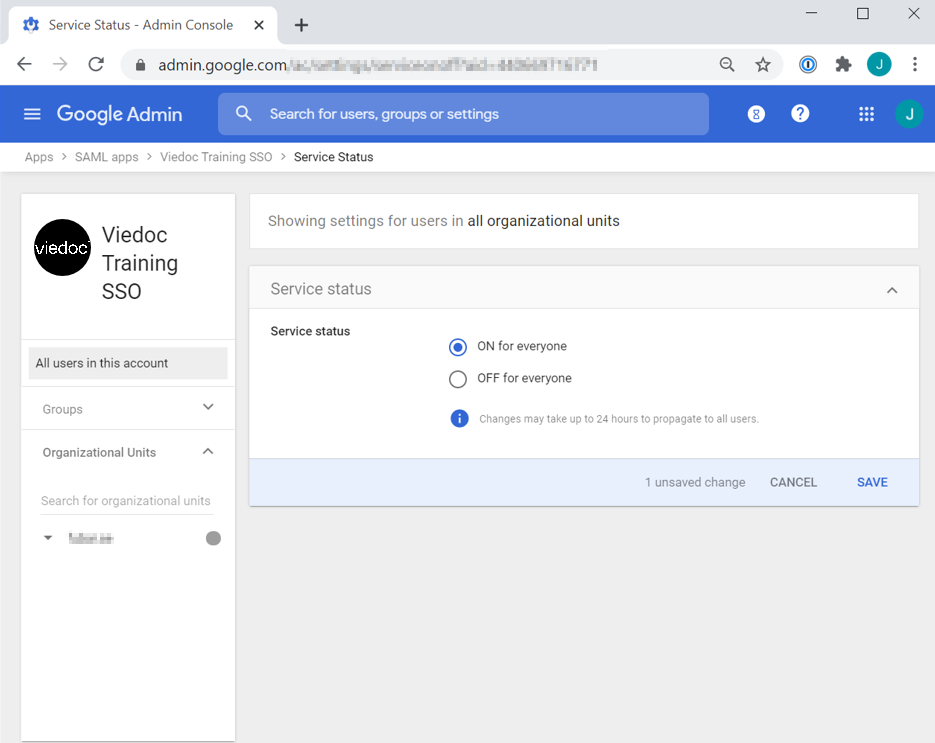Open the Google apps grid launcher
Image resolution: width=935 pixels, height=743 pixels.
866,114
